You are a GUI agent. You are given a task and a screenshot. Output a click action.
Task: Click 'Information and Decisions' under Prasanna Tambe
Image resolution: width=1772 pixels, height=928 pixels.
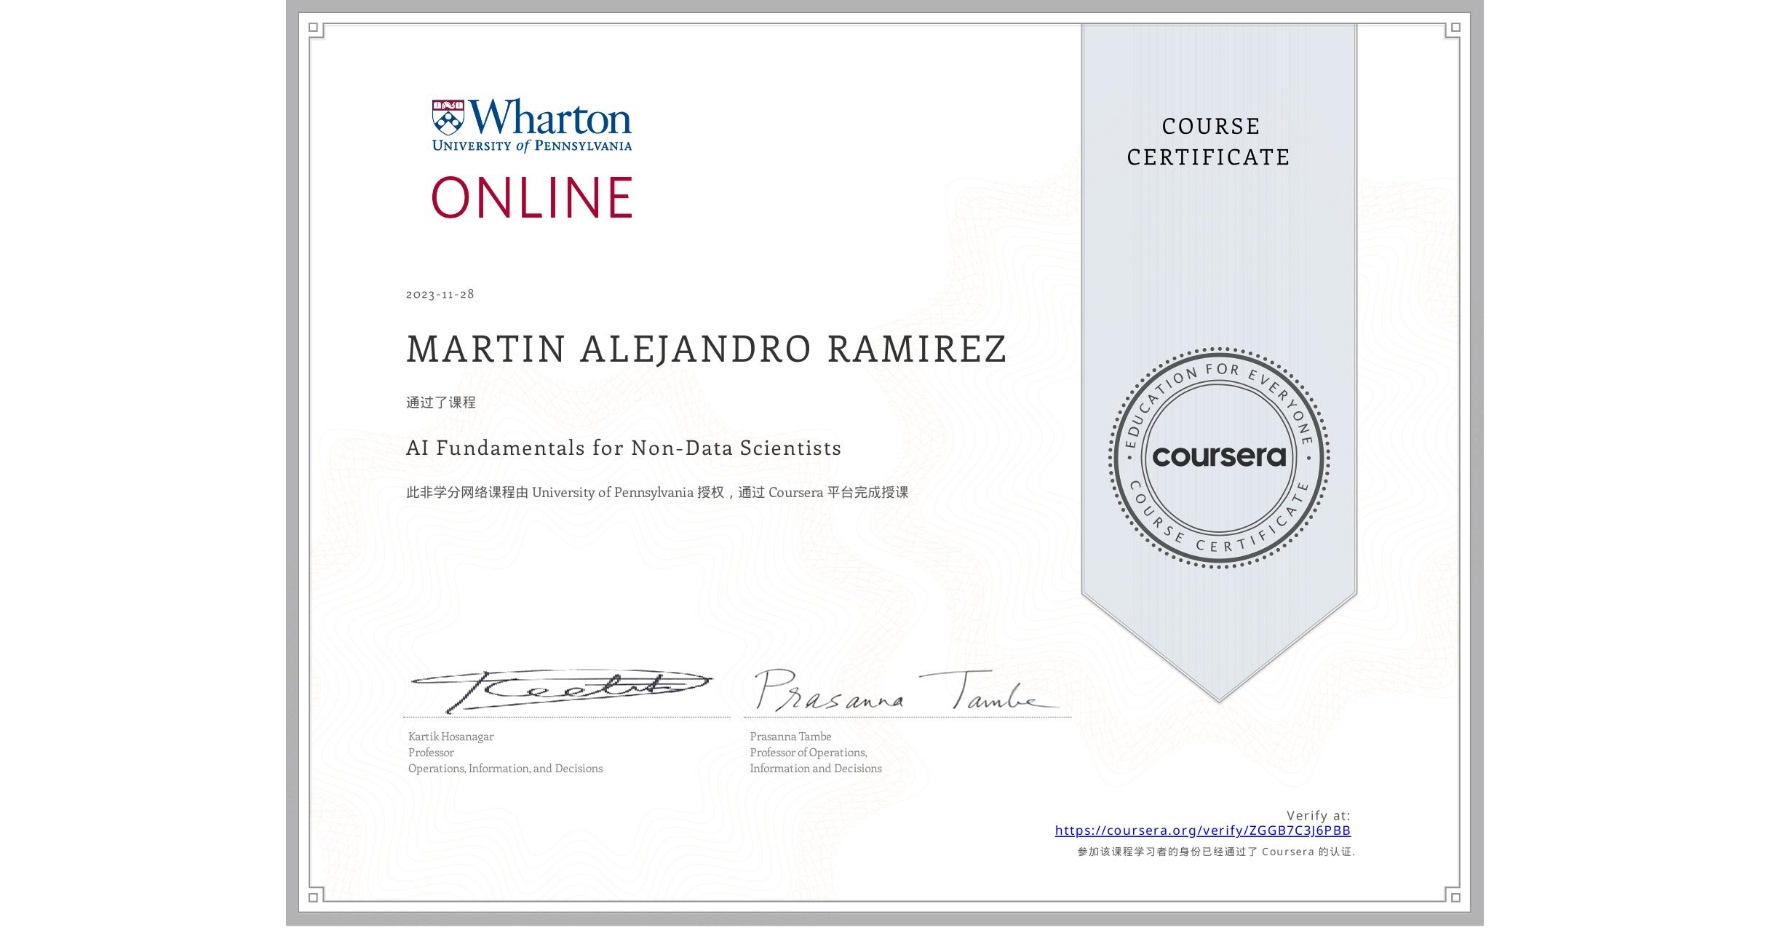pyautogui.click(x=816, y=769)
